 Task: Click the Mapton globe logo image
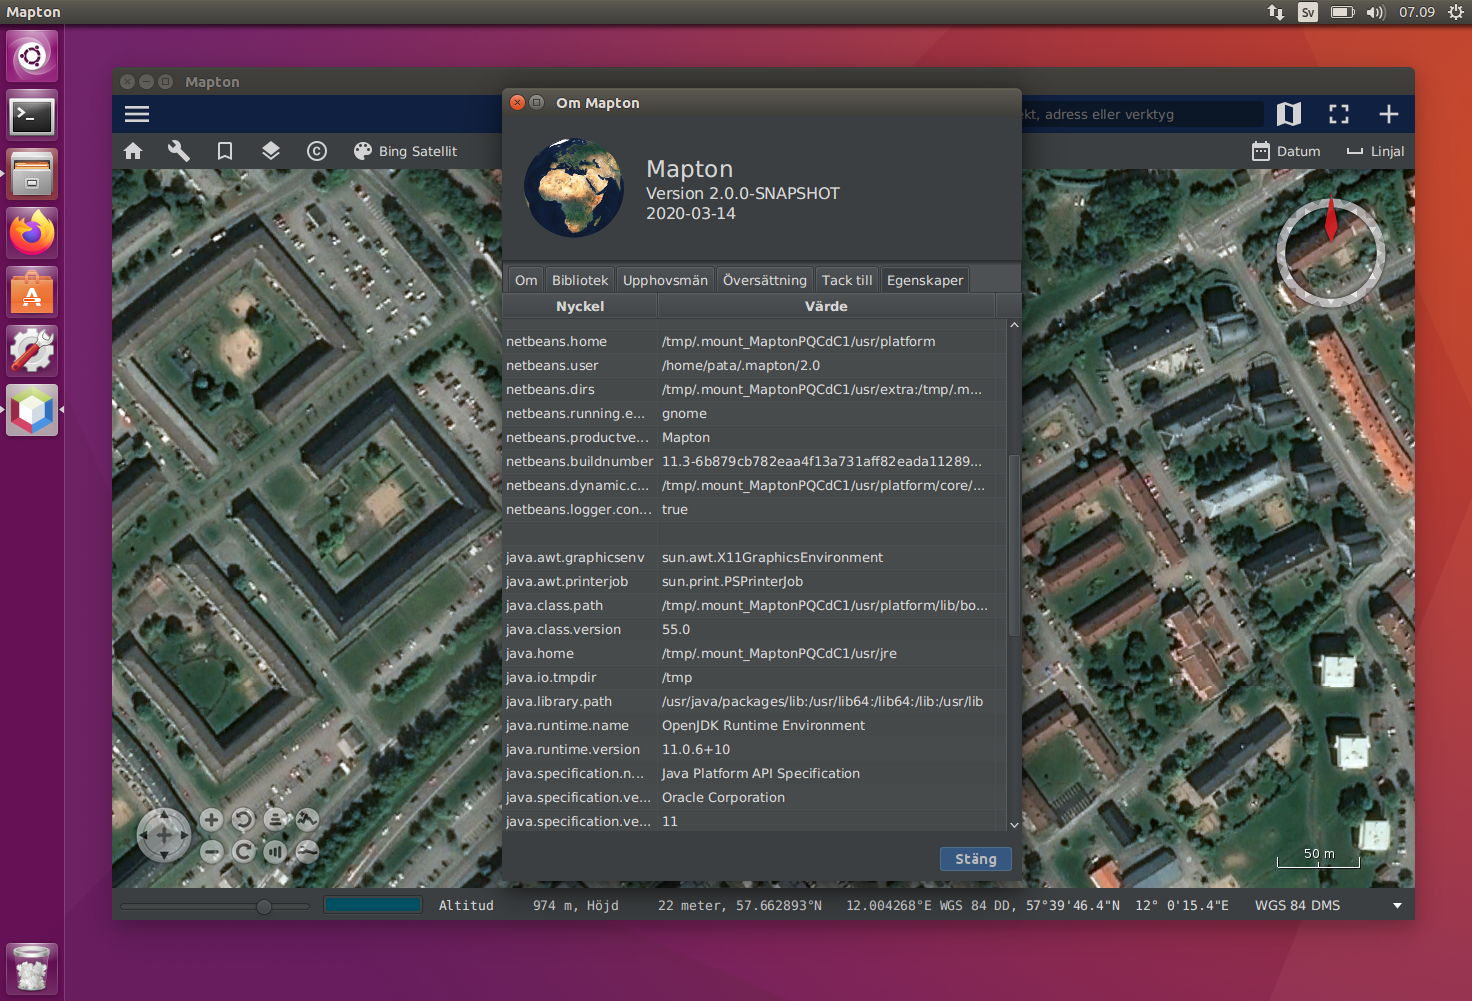[x=574, y=188]
